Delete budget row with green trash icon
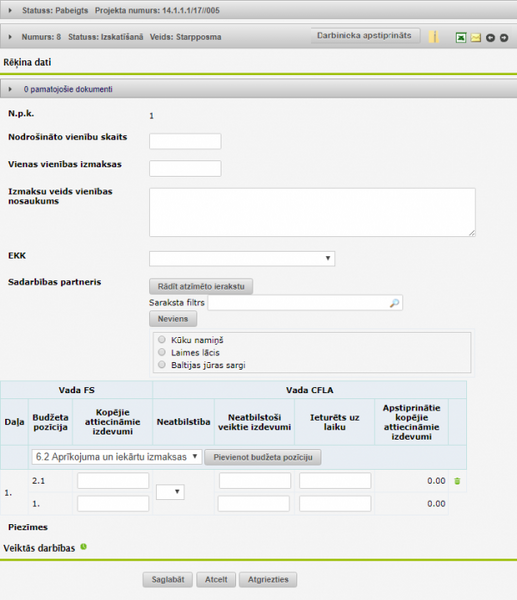The height and width of the screenshot is (600, 517). tap(457, 481)
